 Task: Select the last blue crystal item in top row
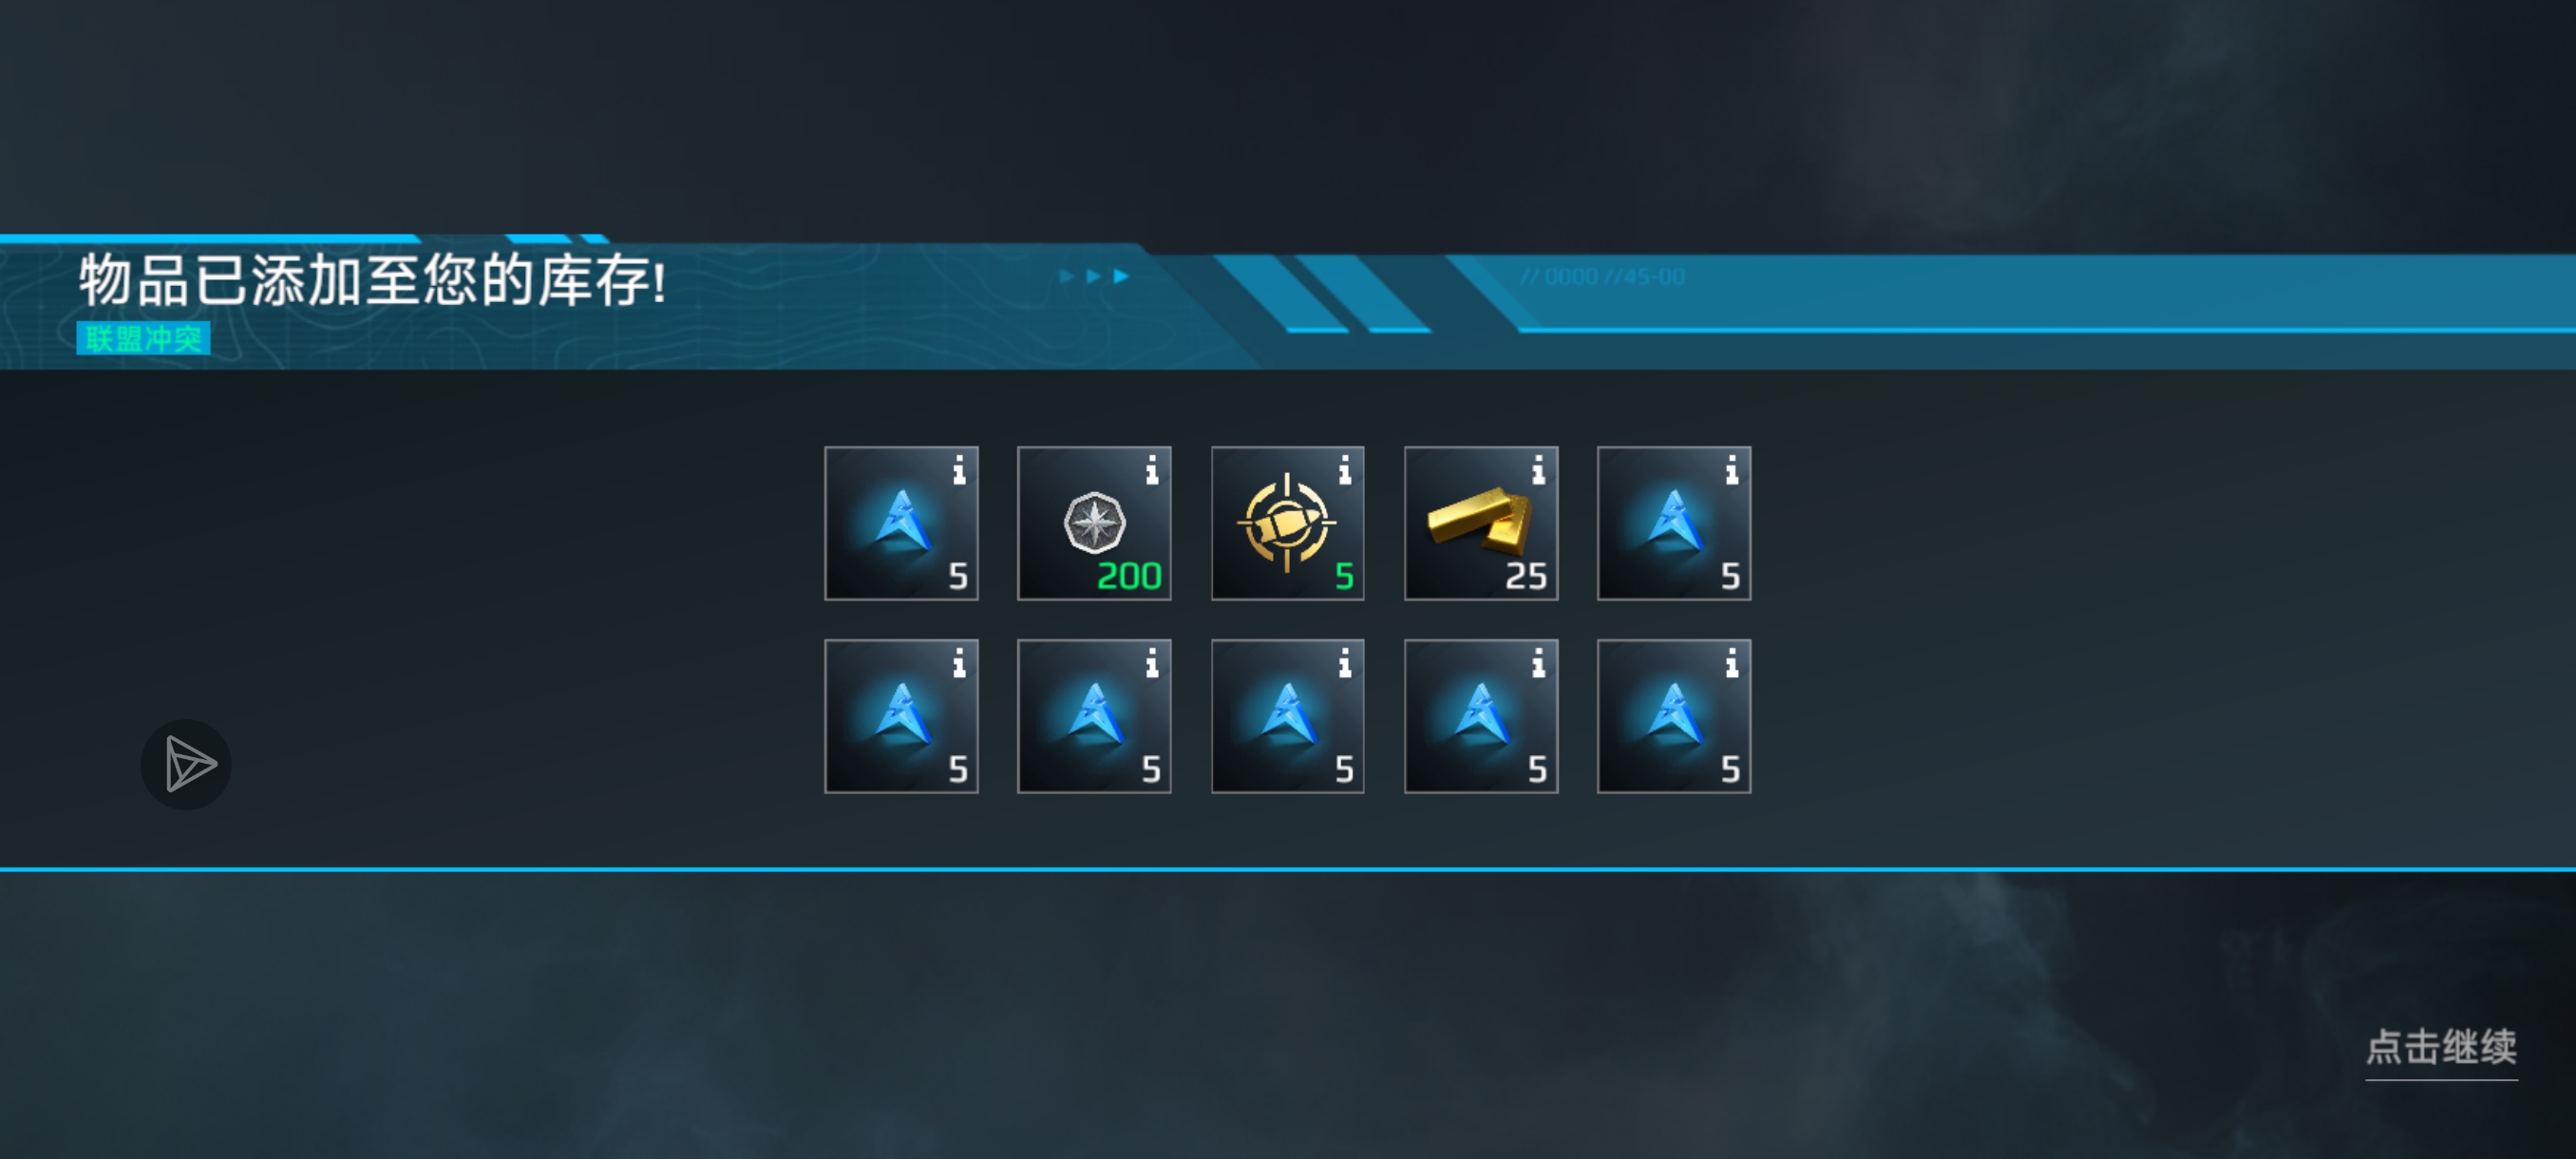coord(1674,523)
